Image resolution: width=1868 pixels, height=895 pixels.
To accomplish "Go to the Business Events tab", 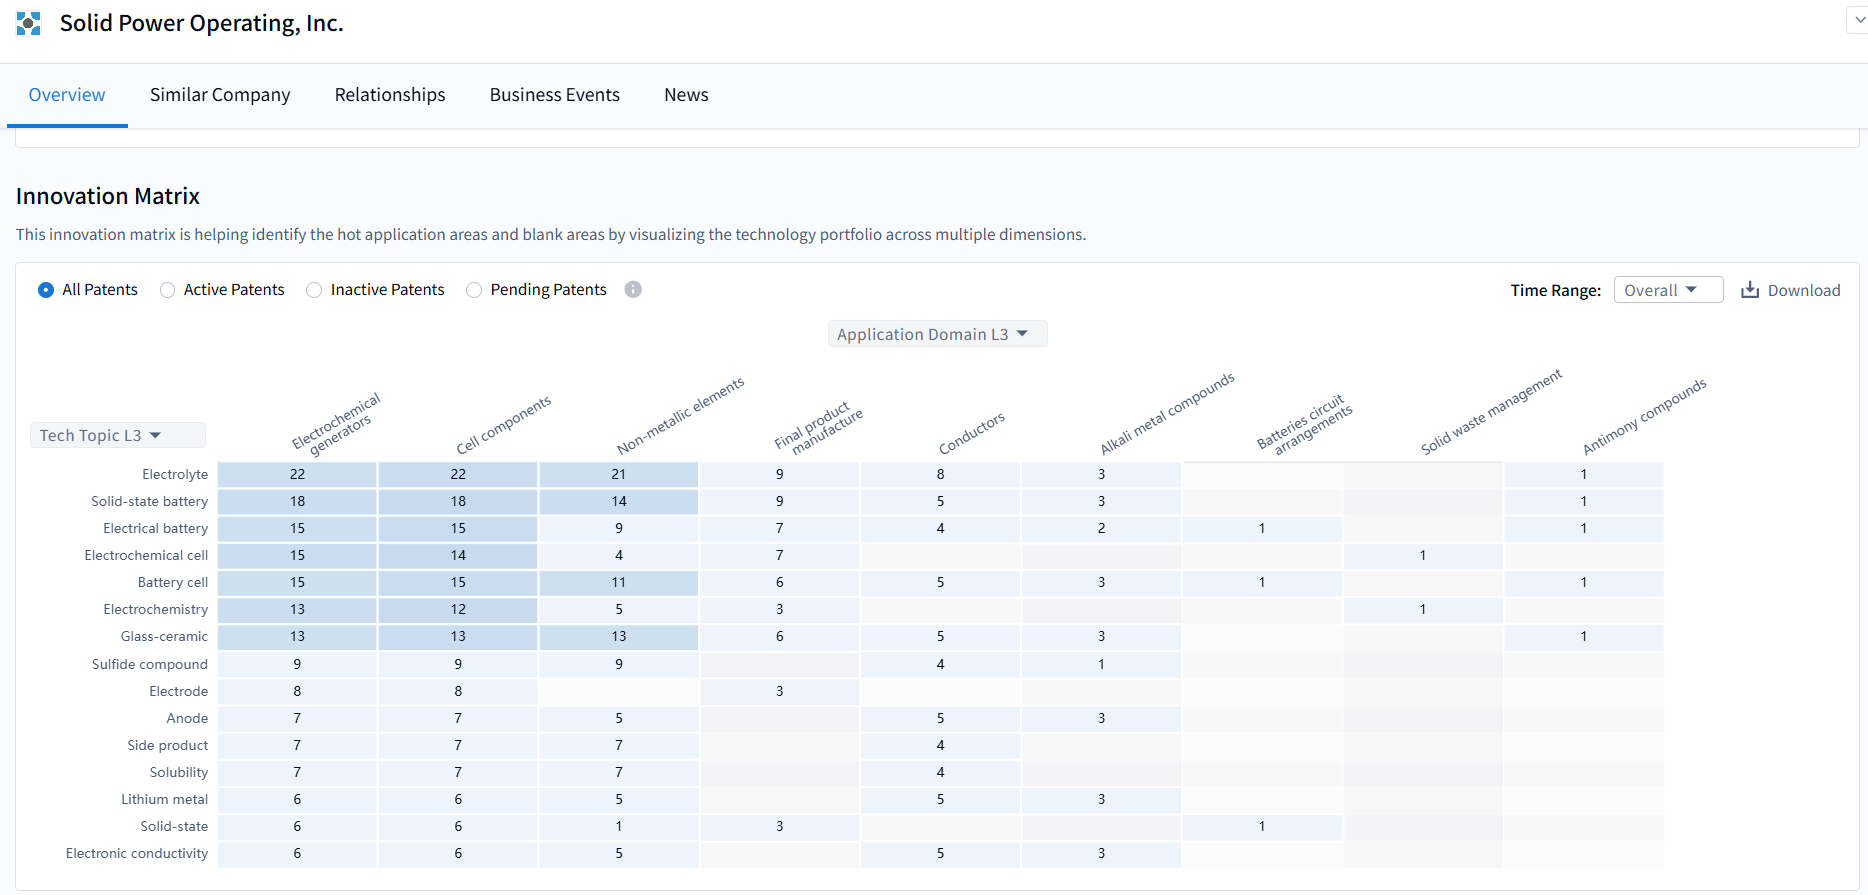I will pos(554,95).
